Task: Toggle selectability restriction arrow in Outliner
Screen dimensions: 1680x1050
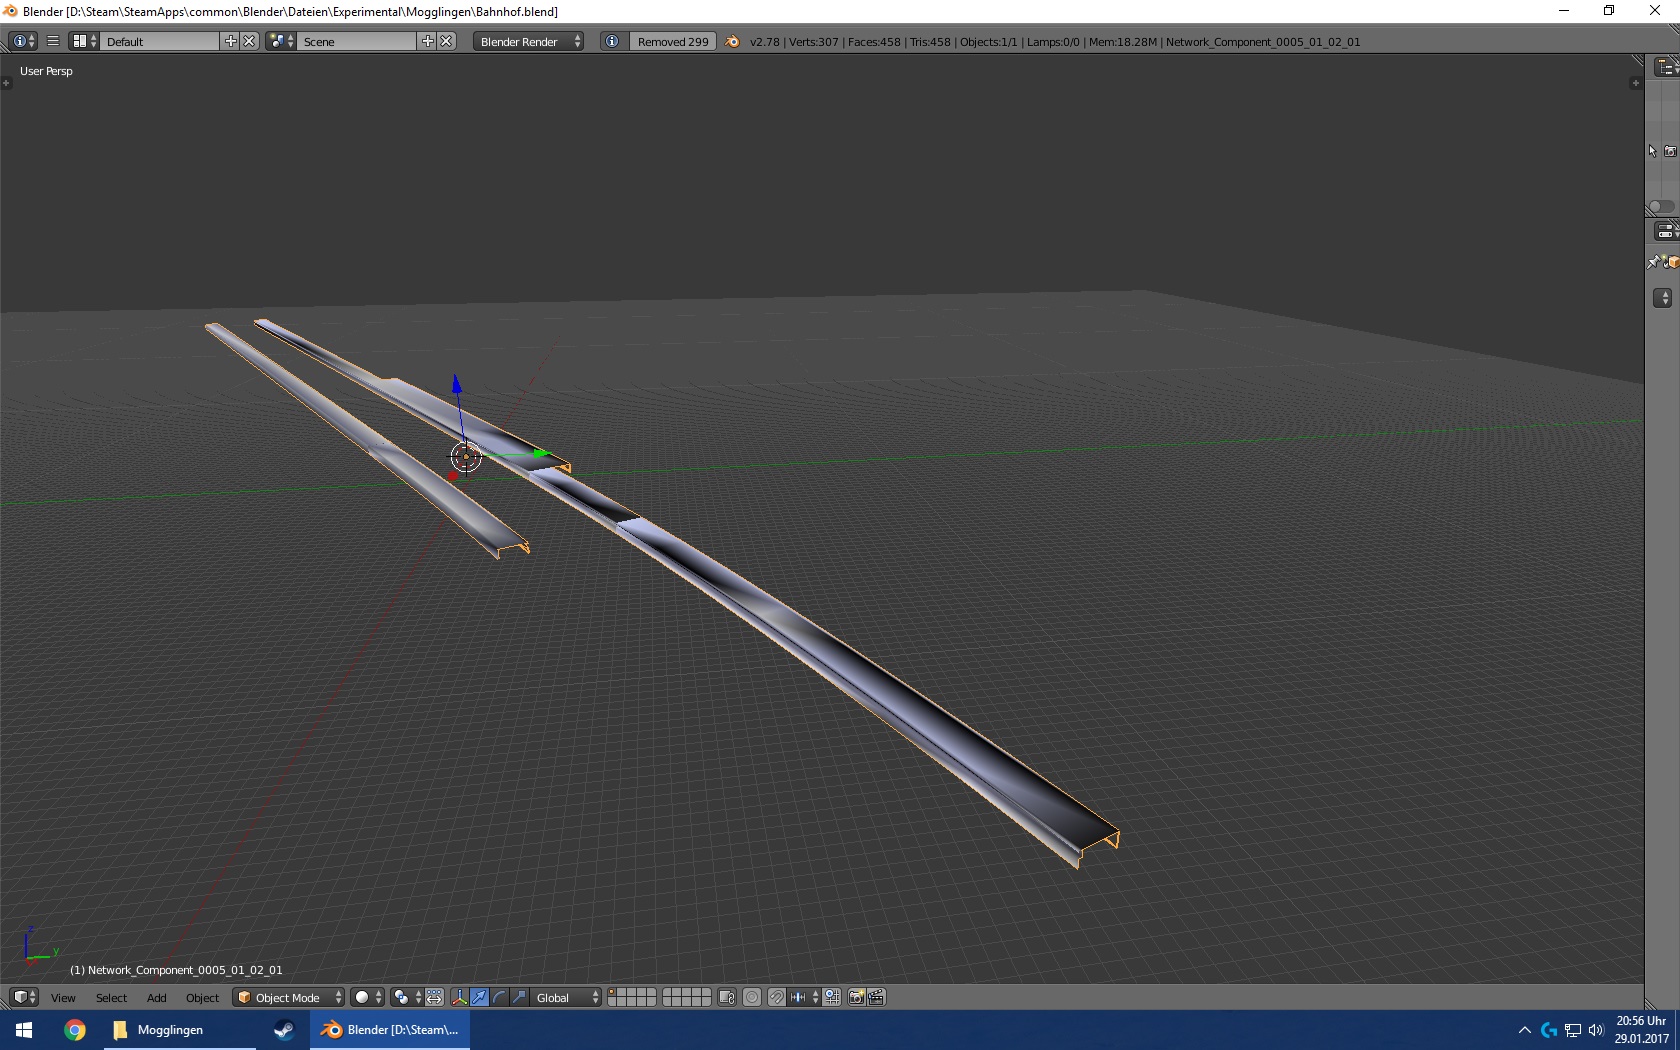Action: coord(1653,151)
